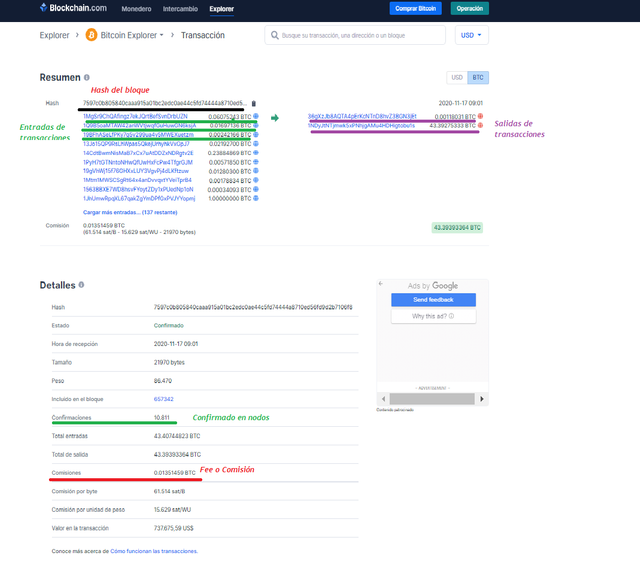Click the left arrow of the ad scrollbar

(383, 399)
